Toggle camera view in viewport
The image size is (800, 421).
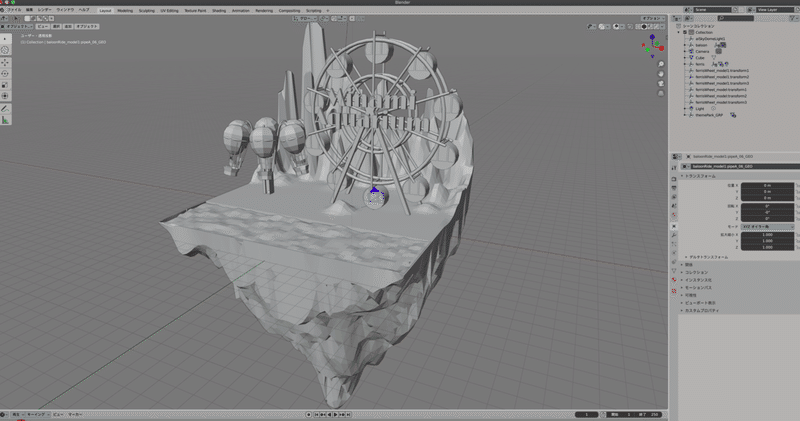661,83
